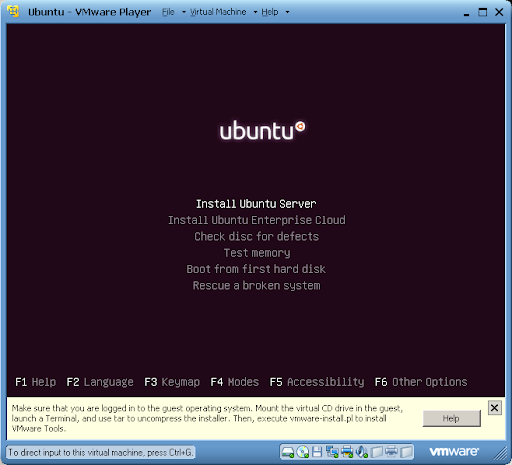Image resolution: width=512 pixels, height=465 pixels.
Task: Select Install Ubuntu Server boot option
Action: pos(256,204)
